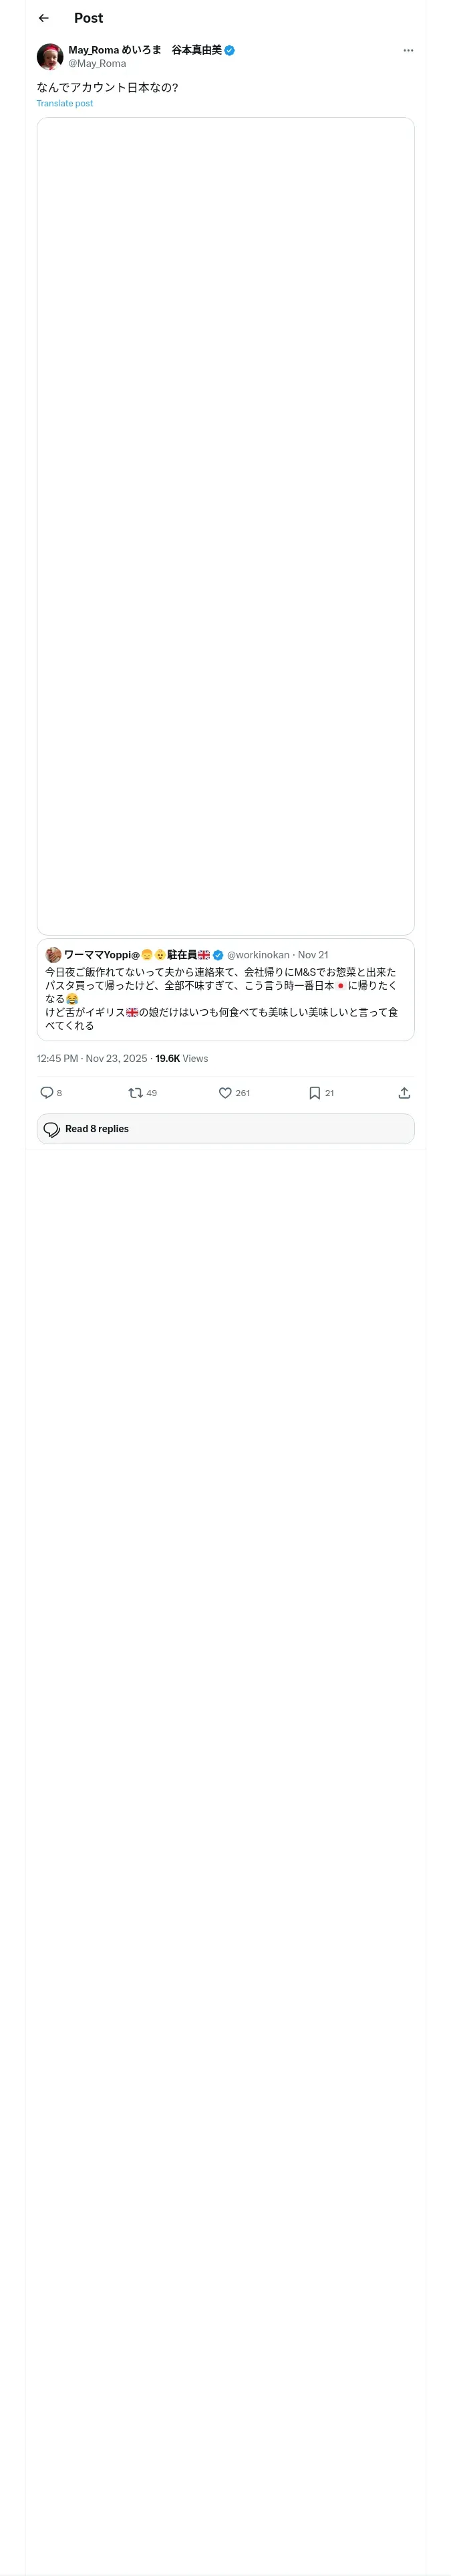Open Read 8 replies button

click(x=226, y=1128)
